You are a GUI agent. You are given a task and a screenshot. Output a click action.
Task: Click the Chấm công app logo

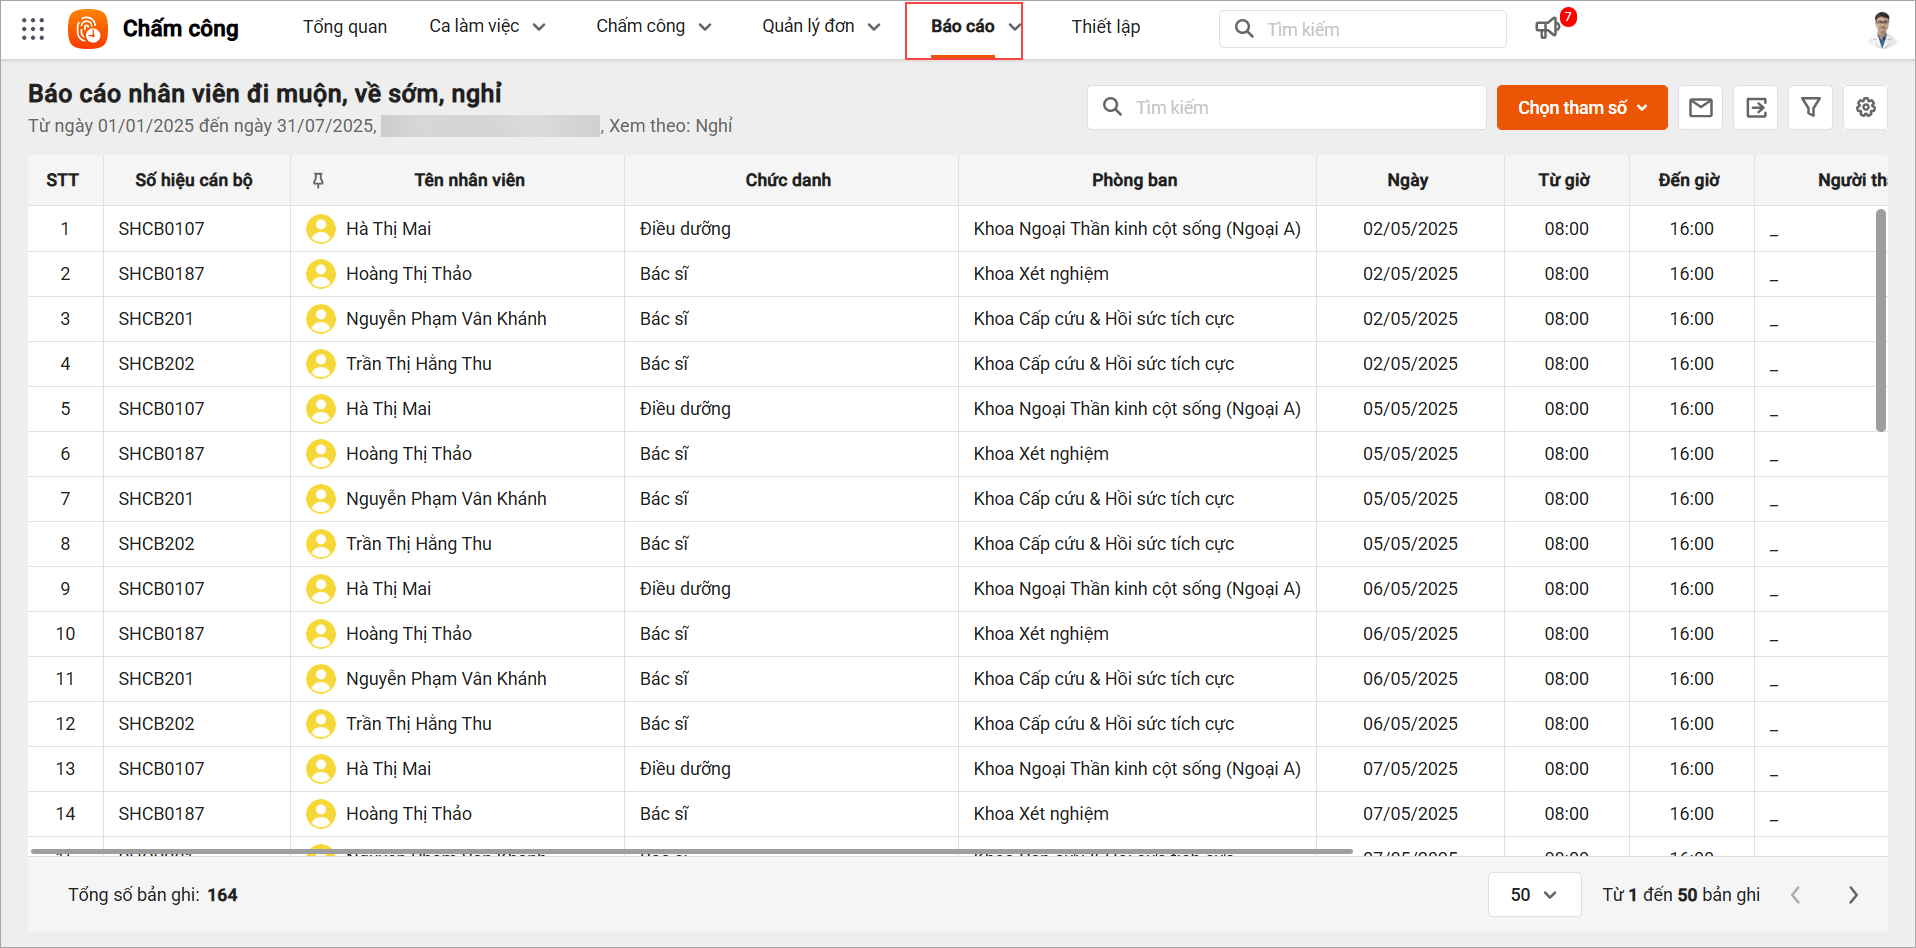88,29
